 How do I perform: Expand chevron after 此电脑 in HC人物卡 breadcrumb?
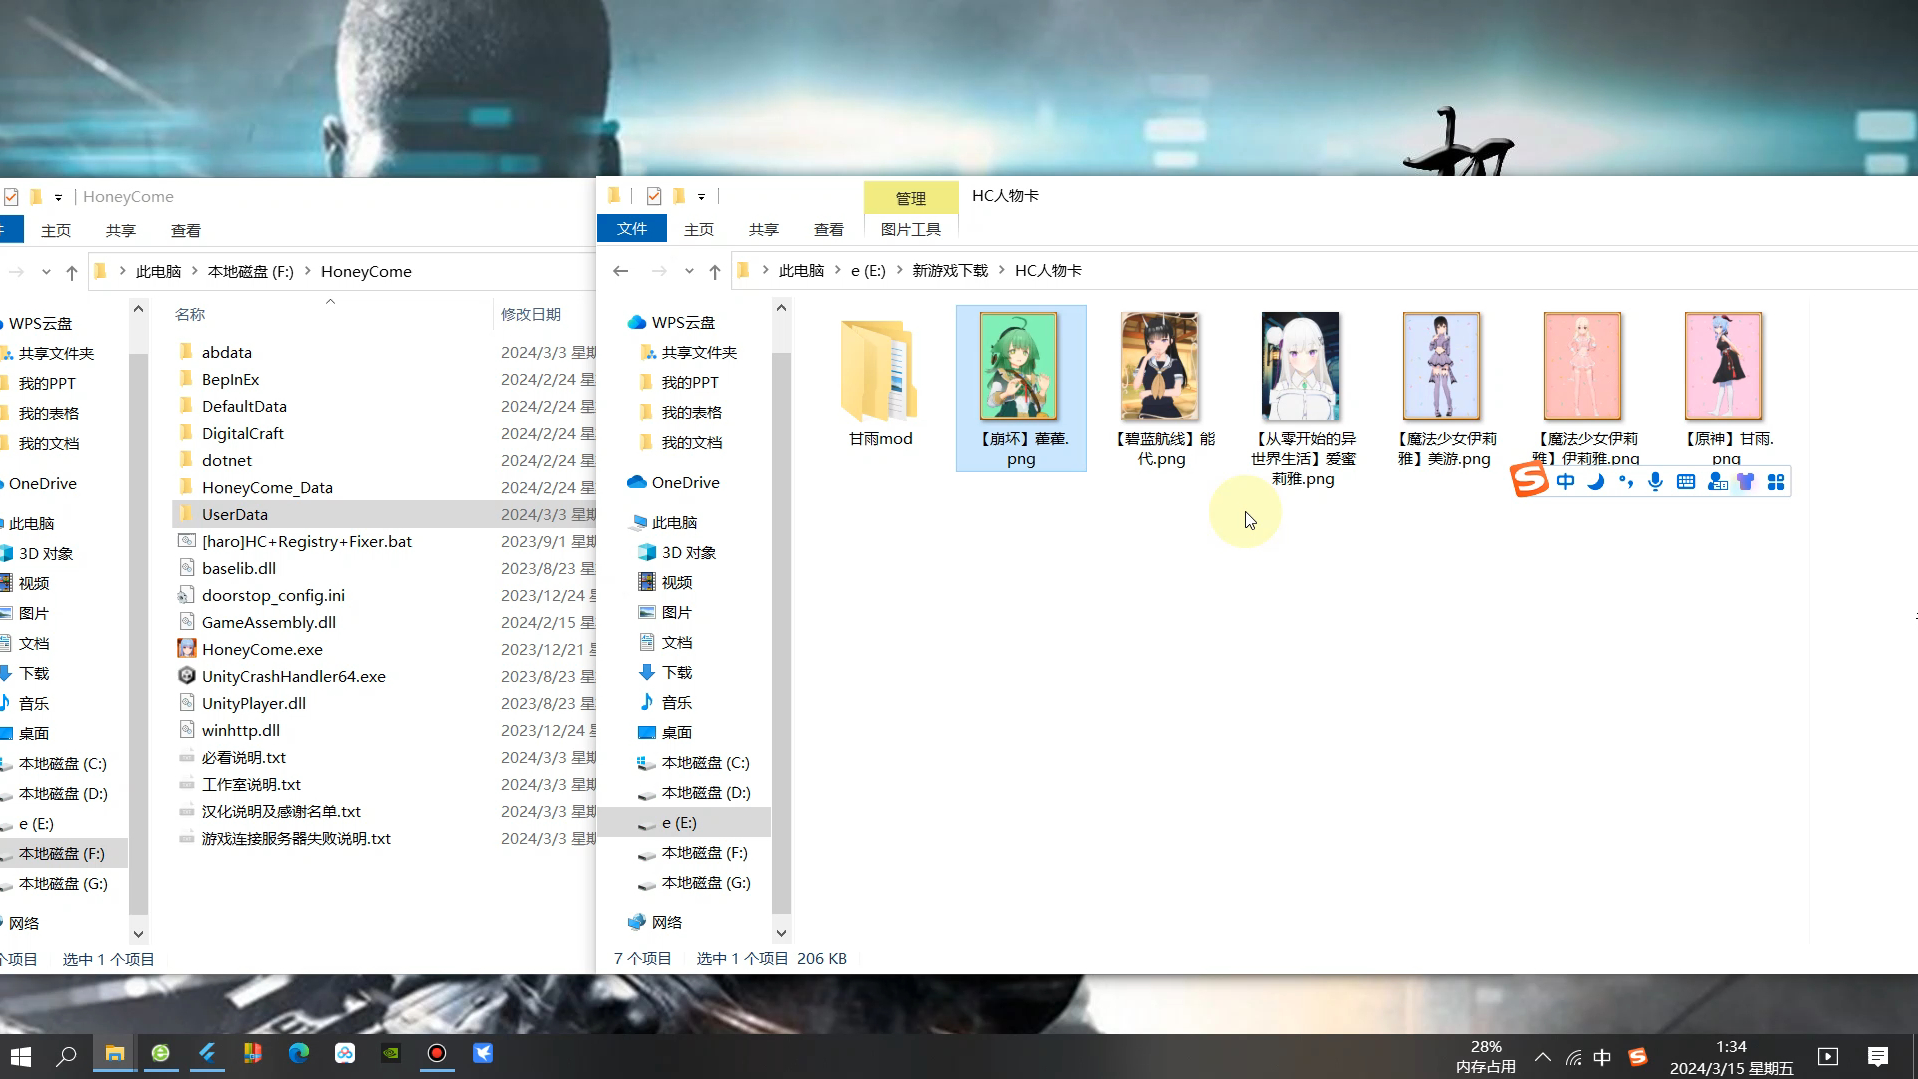837,271
